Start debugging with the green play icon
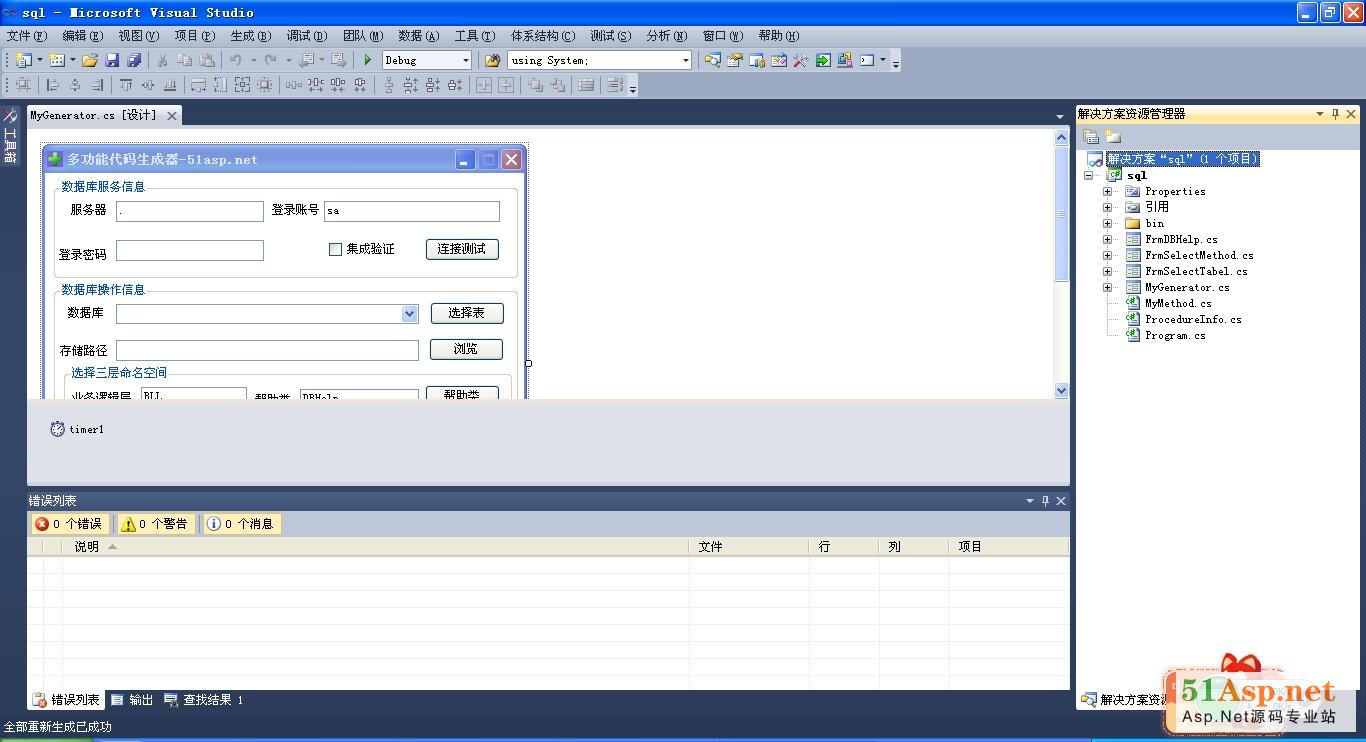The image size is (1366, 742). point(368,60)
